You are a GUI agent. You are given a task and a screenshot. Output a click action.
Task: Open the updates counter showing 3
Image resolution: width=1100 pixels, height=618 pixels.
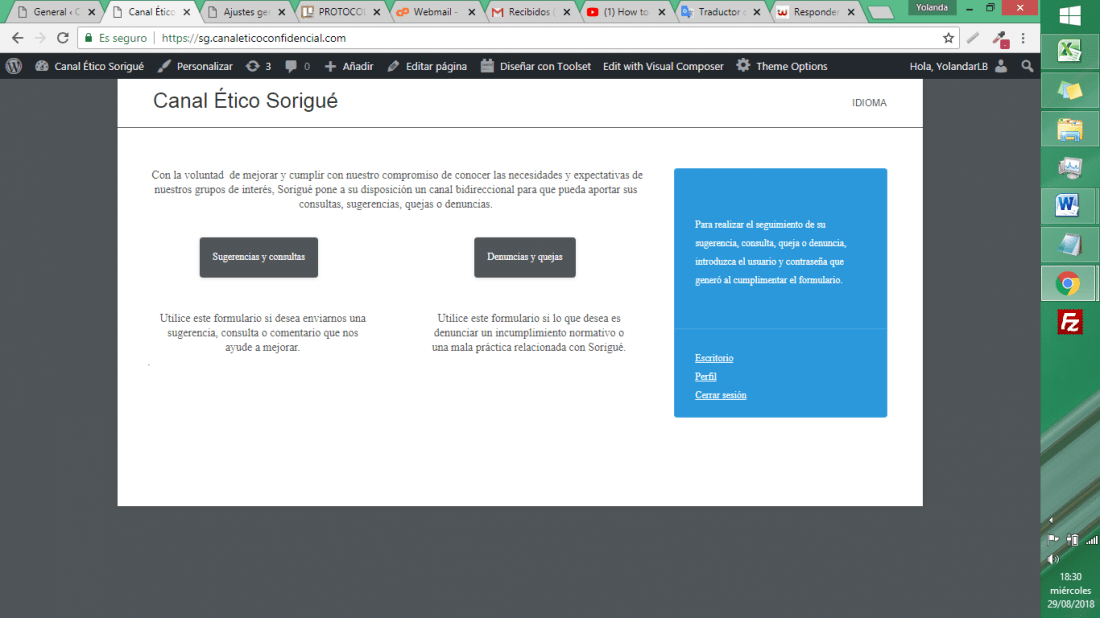point(258,66)
